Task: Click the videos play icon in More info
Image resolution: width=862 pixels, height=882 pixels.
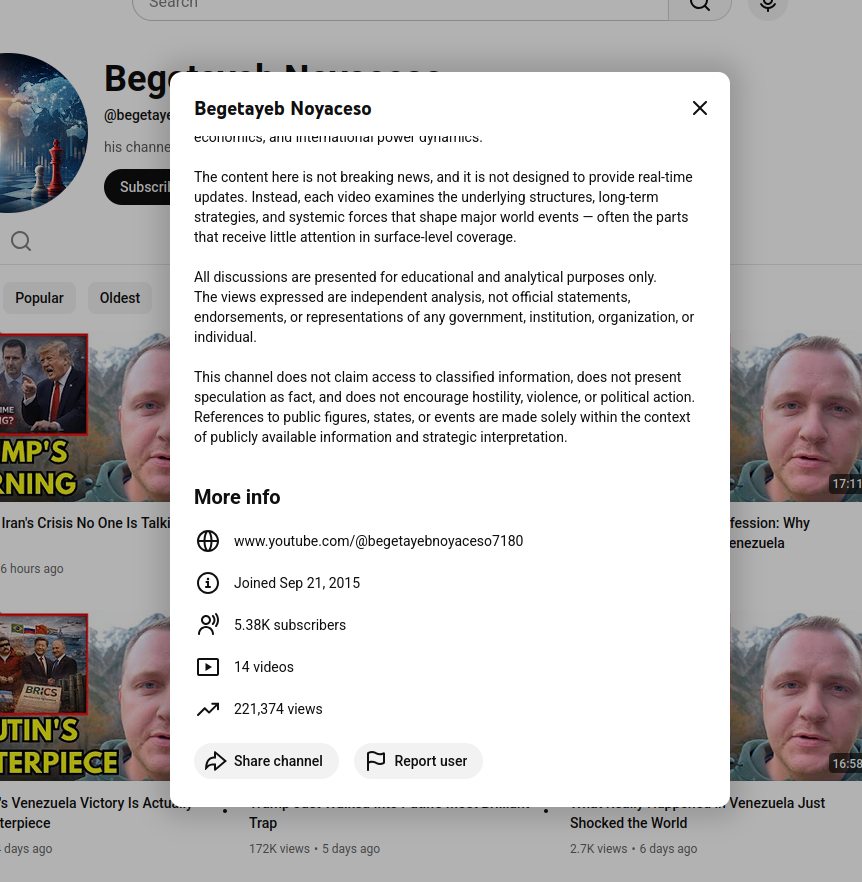Action: tap(208, 667)
